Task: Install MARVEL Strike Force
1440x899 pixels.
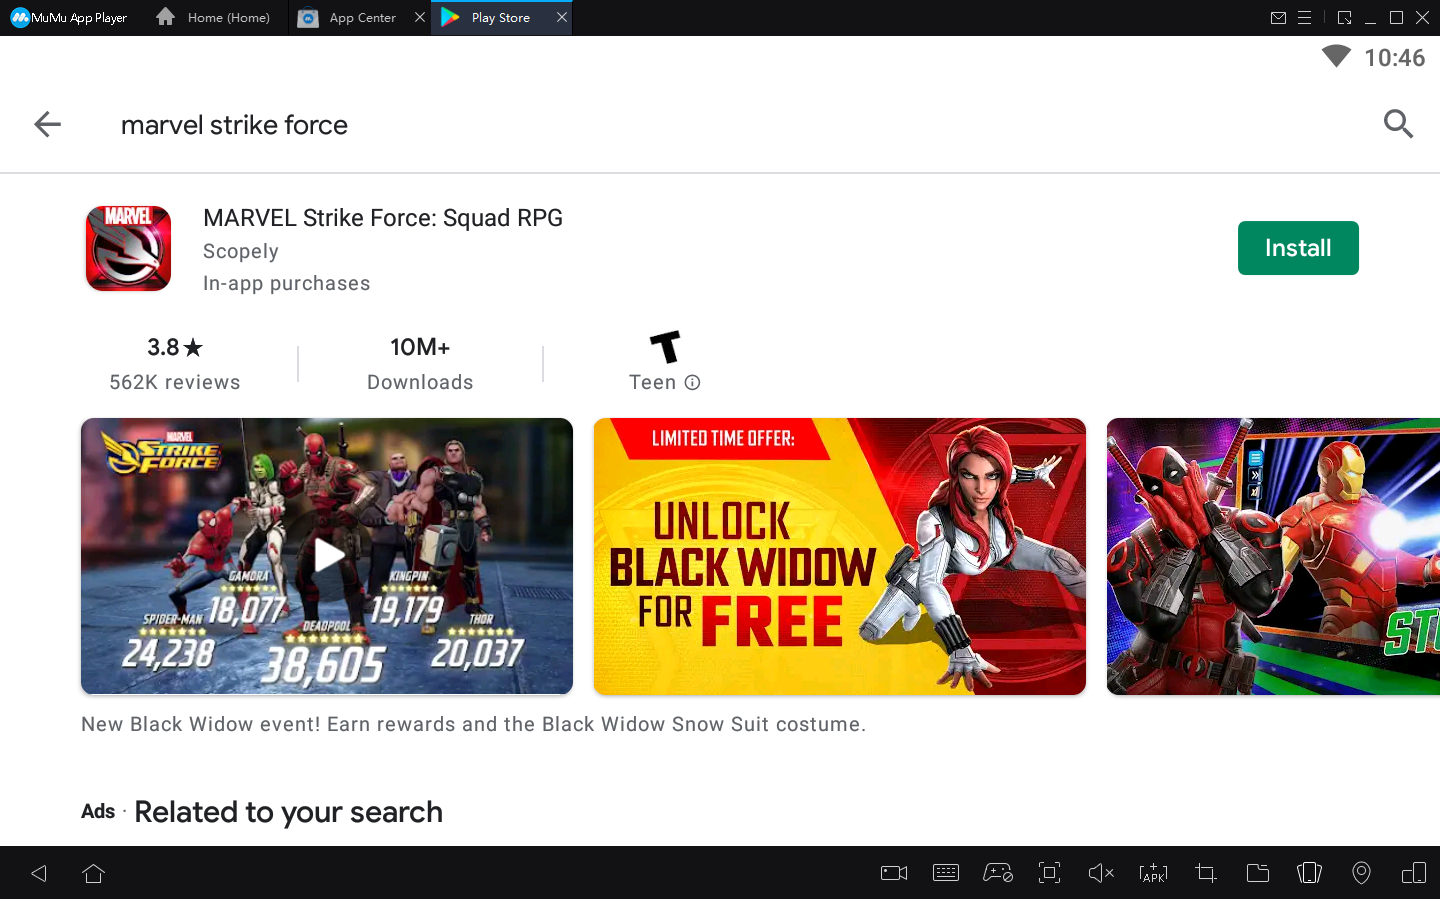Action: pyautogui.click(x=1298, y=248)
